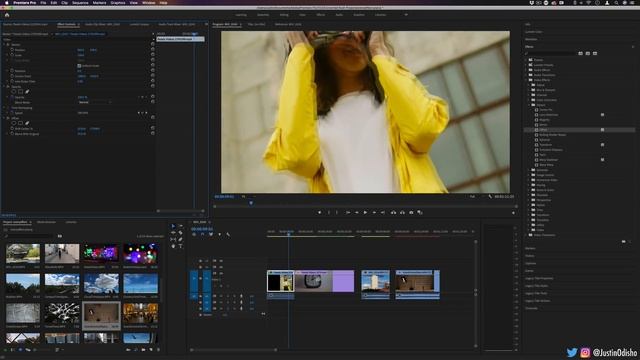The width and height of the screenshot is (640, 360).
Task: Toggle the Scale animation stopwatch
Action: (x=12, y=55)
